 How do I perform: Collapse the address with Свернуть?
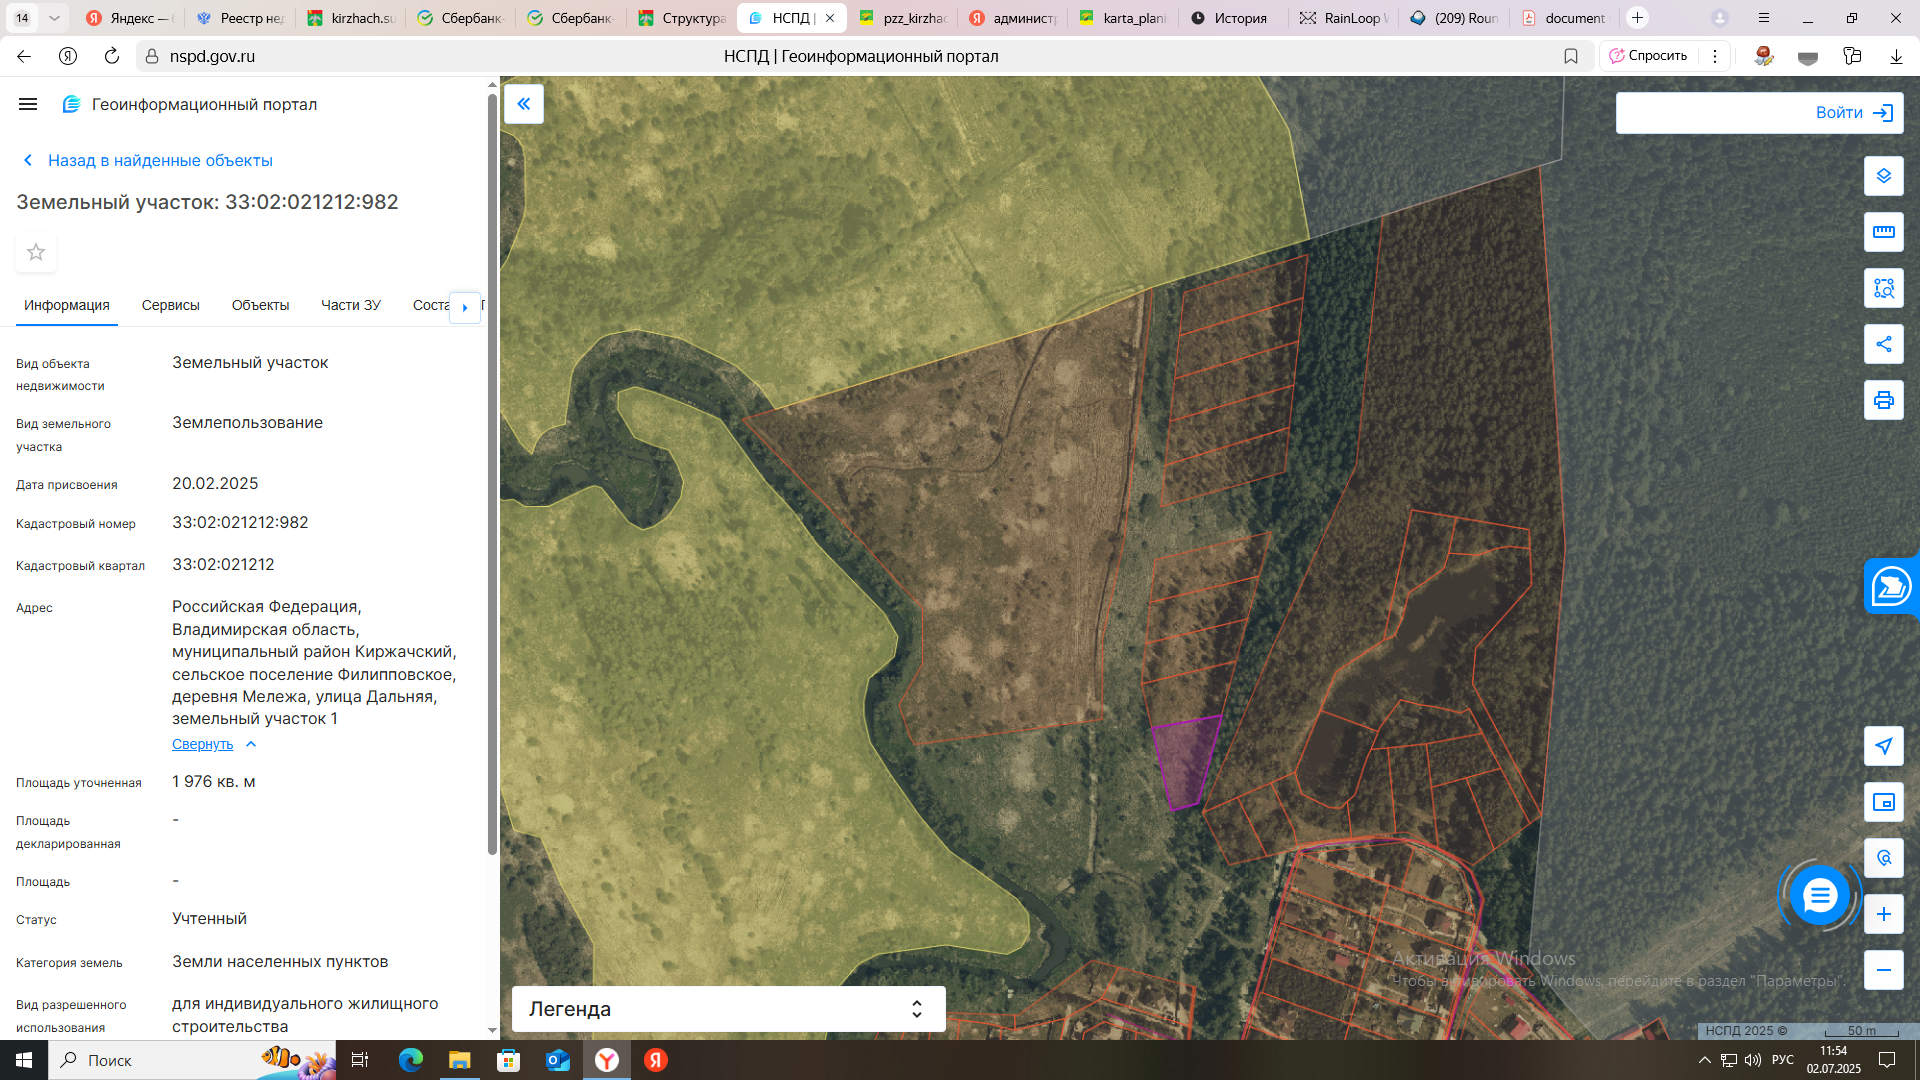202,744
